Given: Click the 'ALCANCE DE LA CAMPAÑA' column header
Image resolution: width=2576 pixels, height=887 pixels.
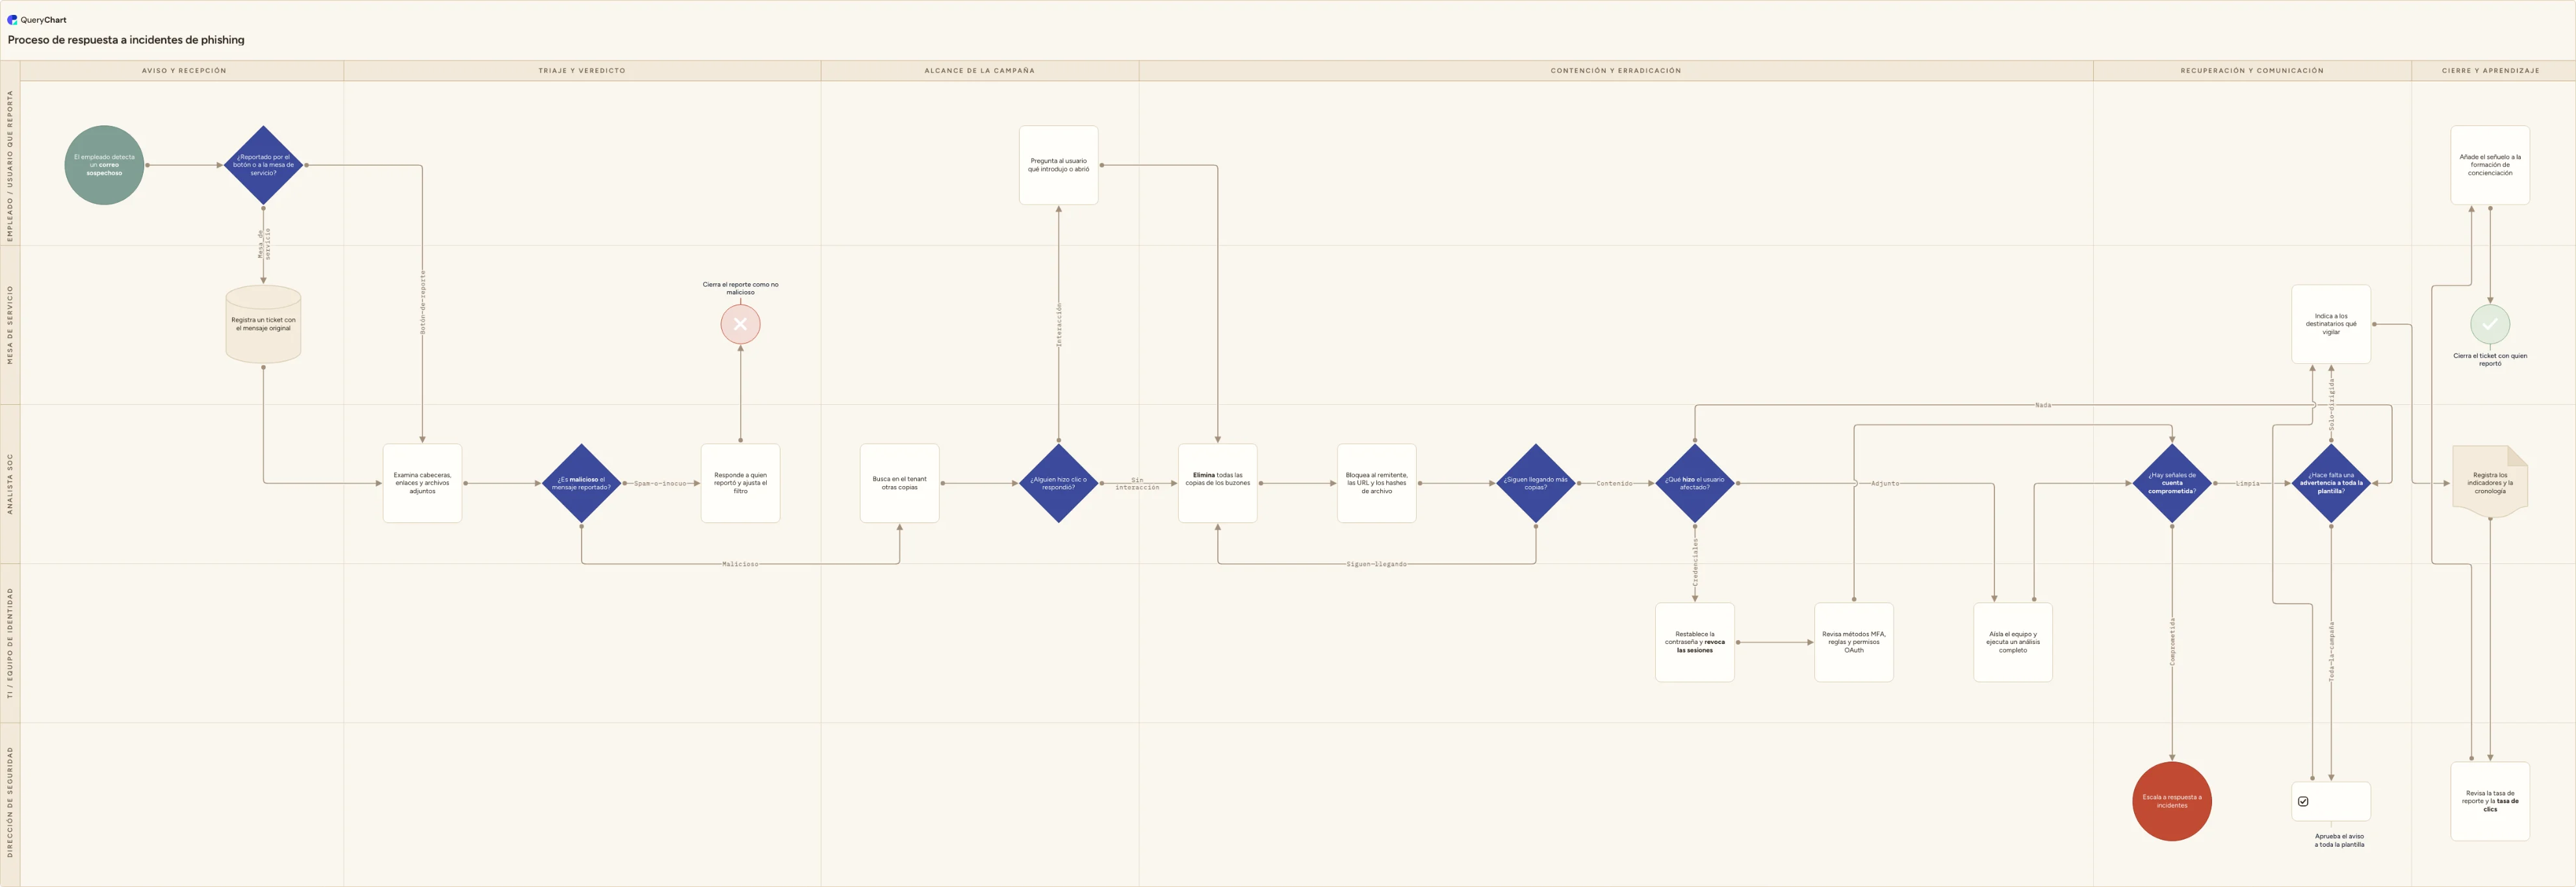Looking at the screenshot, I should coord(979,71).
